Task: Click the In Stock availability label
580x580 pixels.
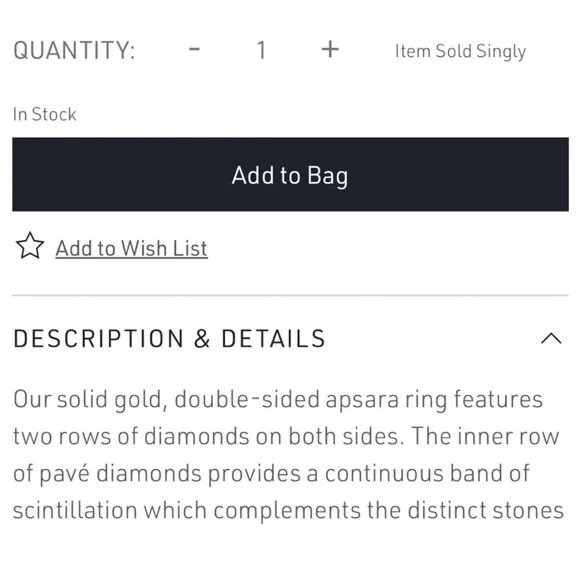Action: (45, 114)
